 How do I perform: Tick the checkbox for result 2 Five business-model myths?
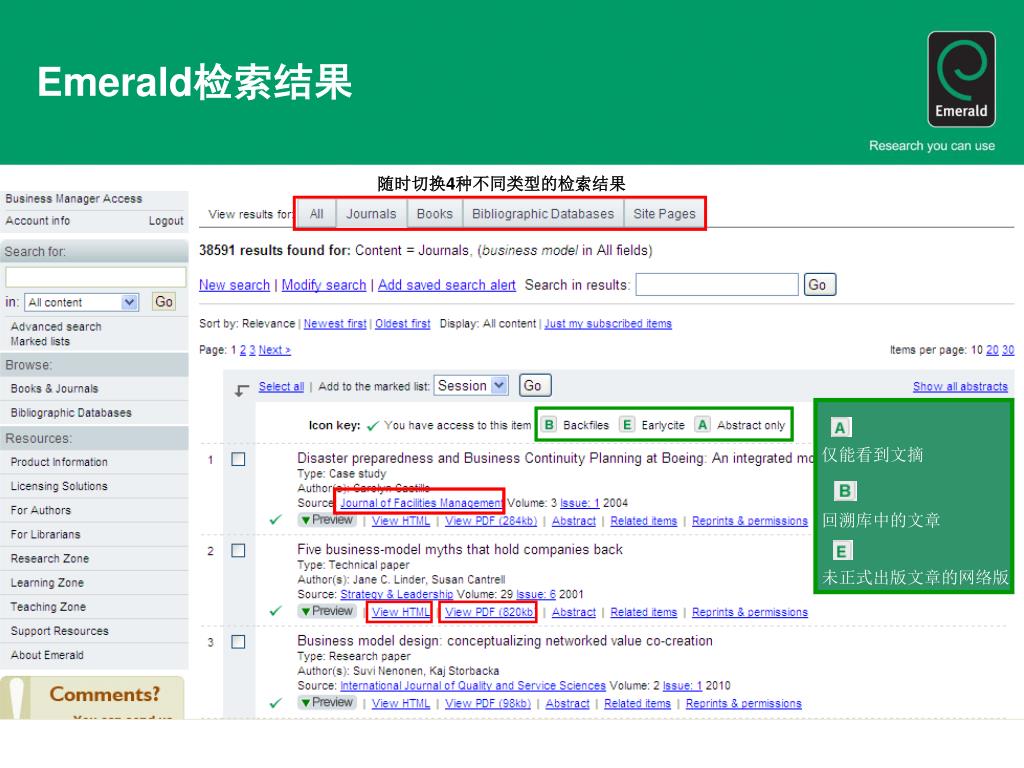click(x=238, y=551)
